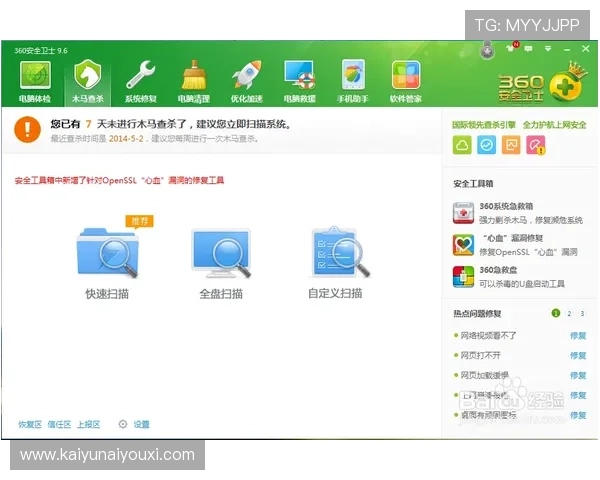The width and height of the screenshot is (600, 480).
Task: Click the settings gear icon at bottom
Action: (x=122, y=424)
